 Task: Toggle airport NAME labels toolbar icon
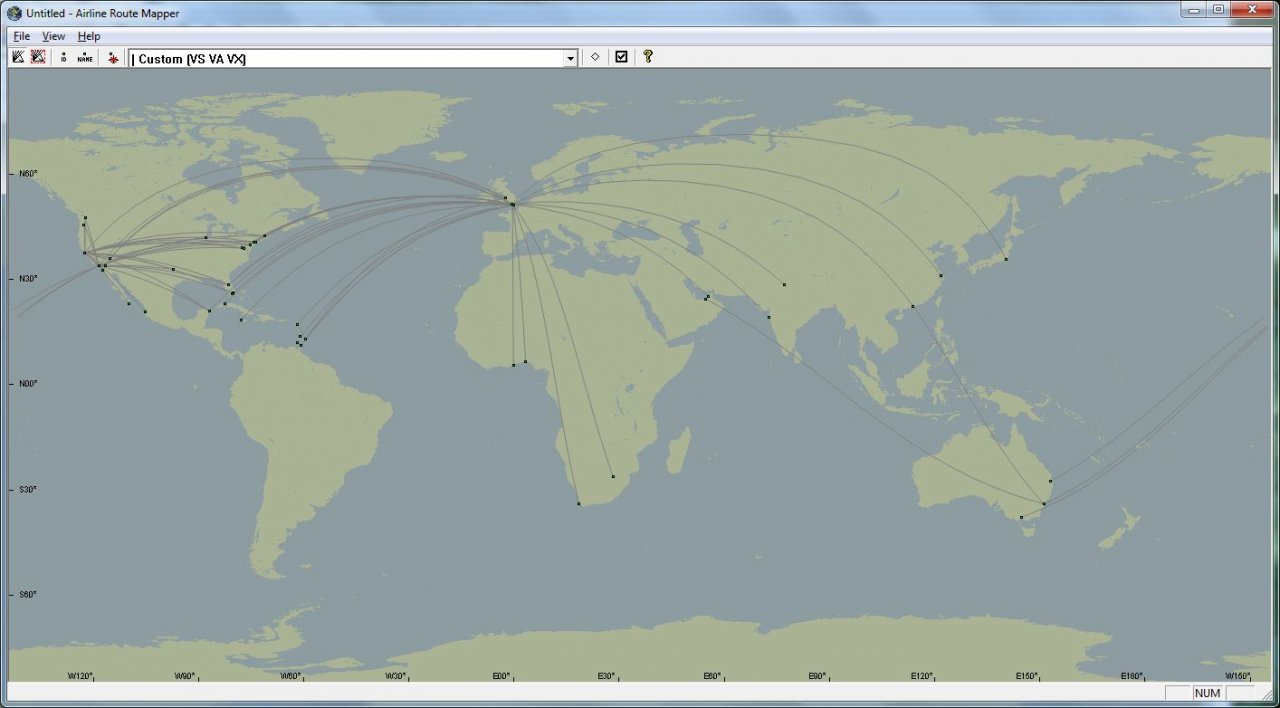[85, 57]
